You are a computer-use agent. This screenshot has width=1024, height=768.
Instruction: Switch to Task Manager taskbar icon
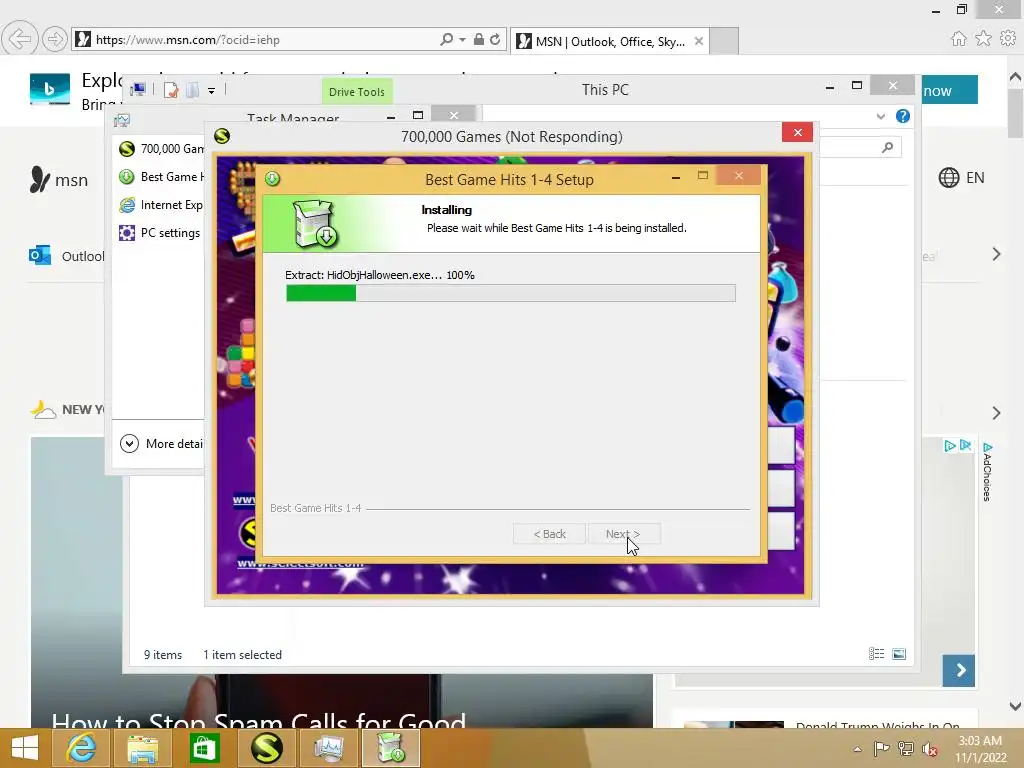(328, 748)
